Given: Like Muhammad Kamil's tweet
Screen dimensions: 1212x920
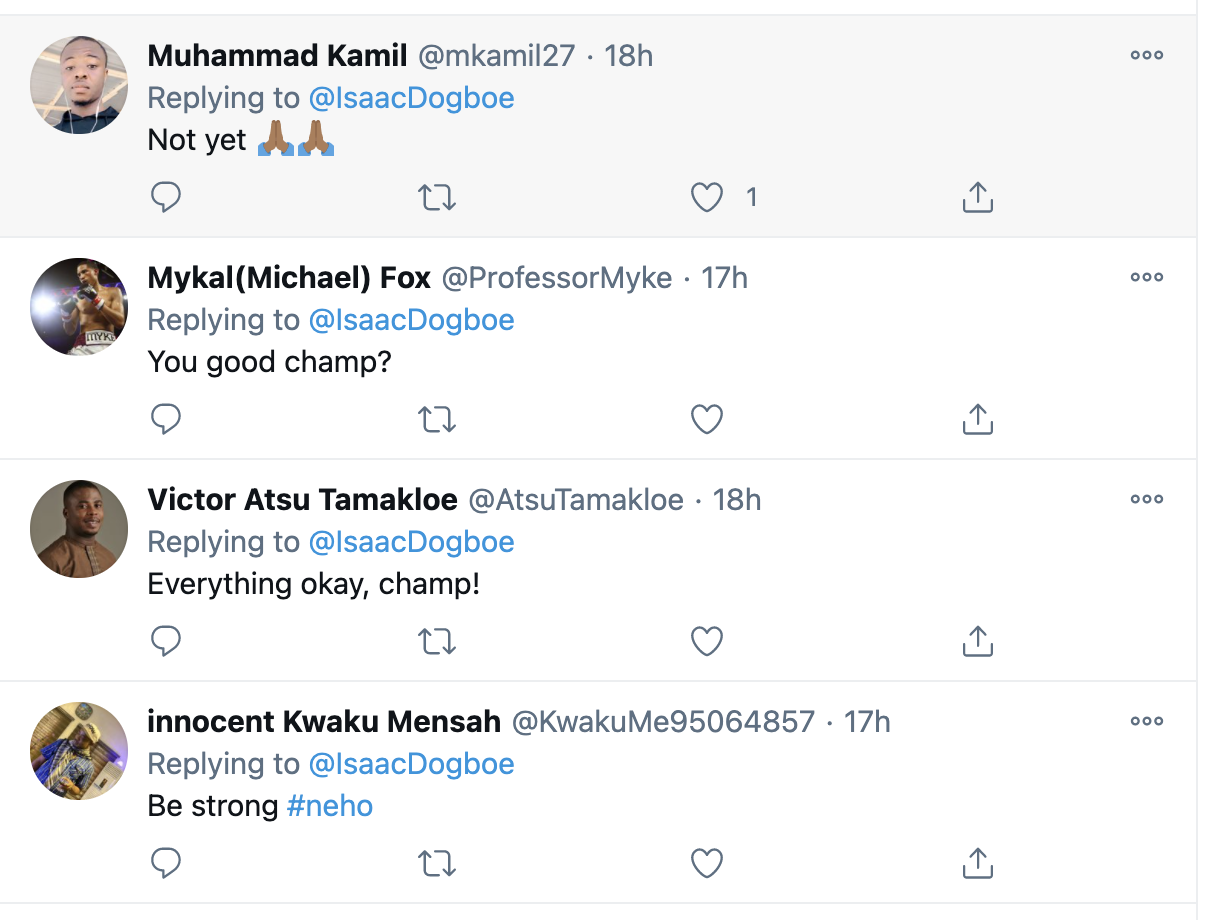Looking at the screenshot, I should click(x=707, y=198).
